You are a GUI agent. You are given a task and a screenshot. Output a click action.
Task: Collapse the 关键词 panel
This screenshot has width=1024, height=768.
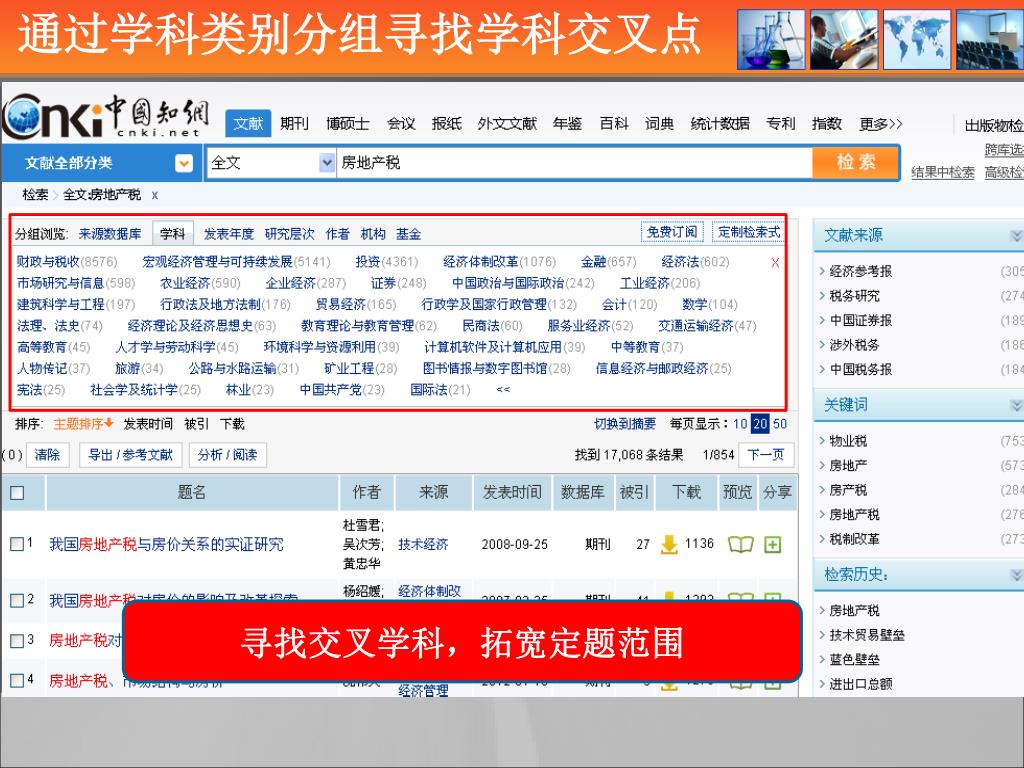tap(1016, 406)
